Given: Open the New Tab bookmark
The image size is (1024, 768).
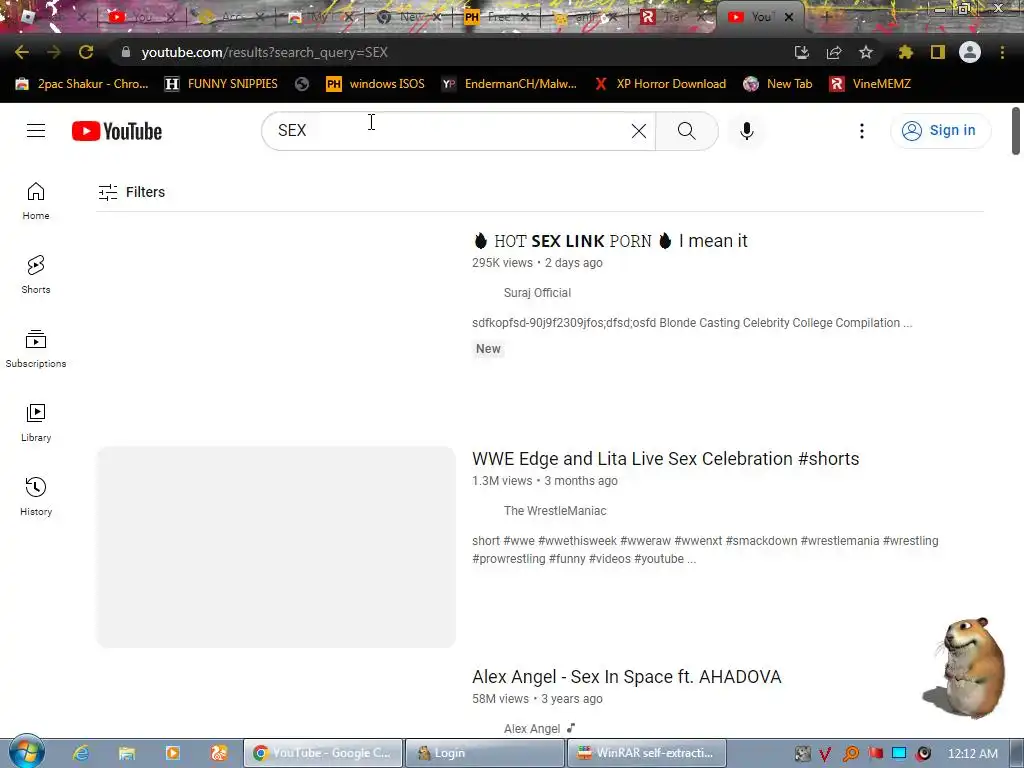Looking at the screenshot, I should (x=778, y=84).
